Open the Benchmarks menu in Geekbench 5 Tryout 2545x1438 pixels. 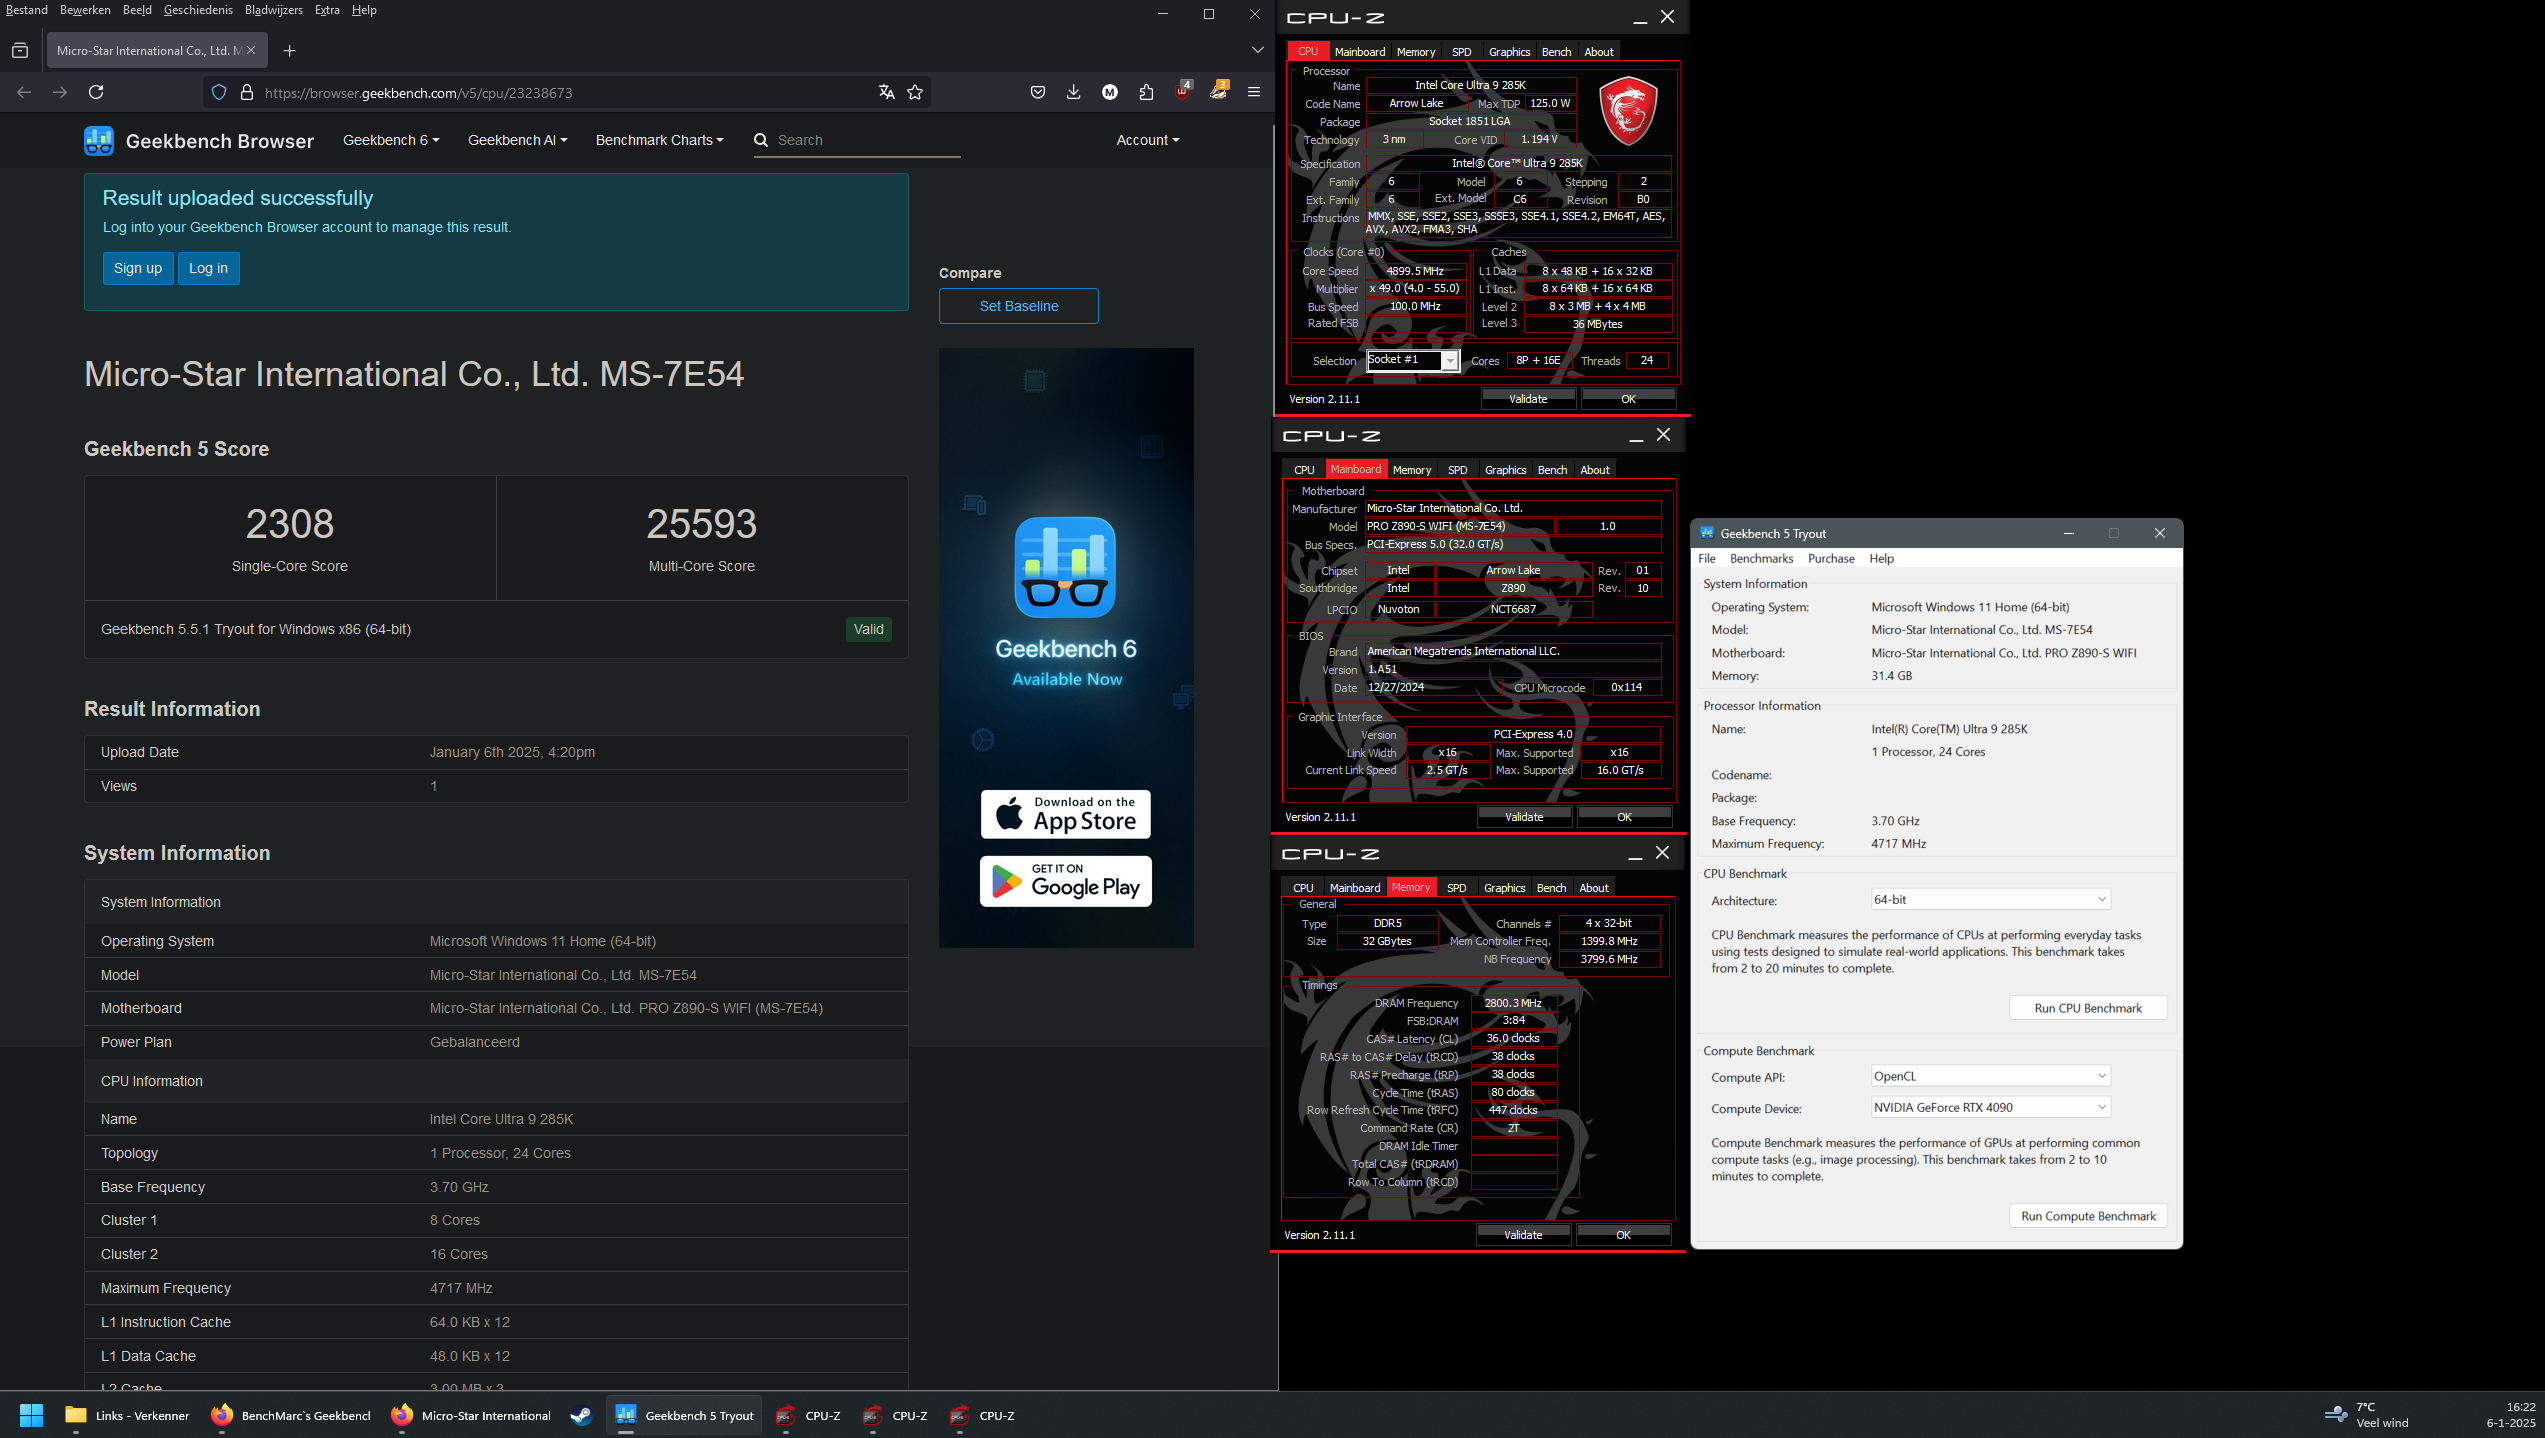pyautogui.click(x=1761, y=558)
